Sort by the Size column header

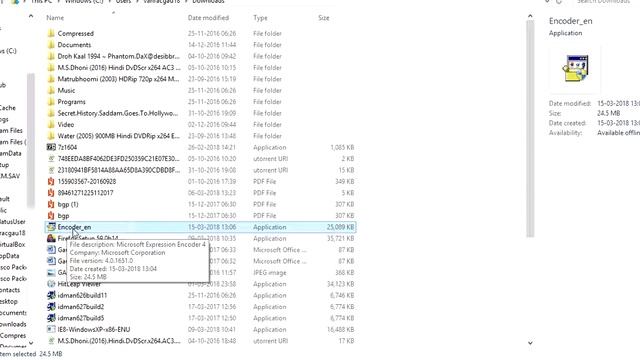[324, 18]
